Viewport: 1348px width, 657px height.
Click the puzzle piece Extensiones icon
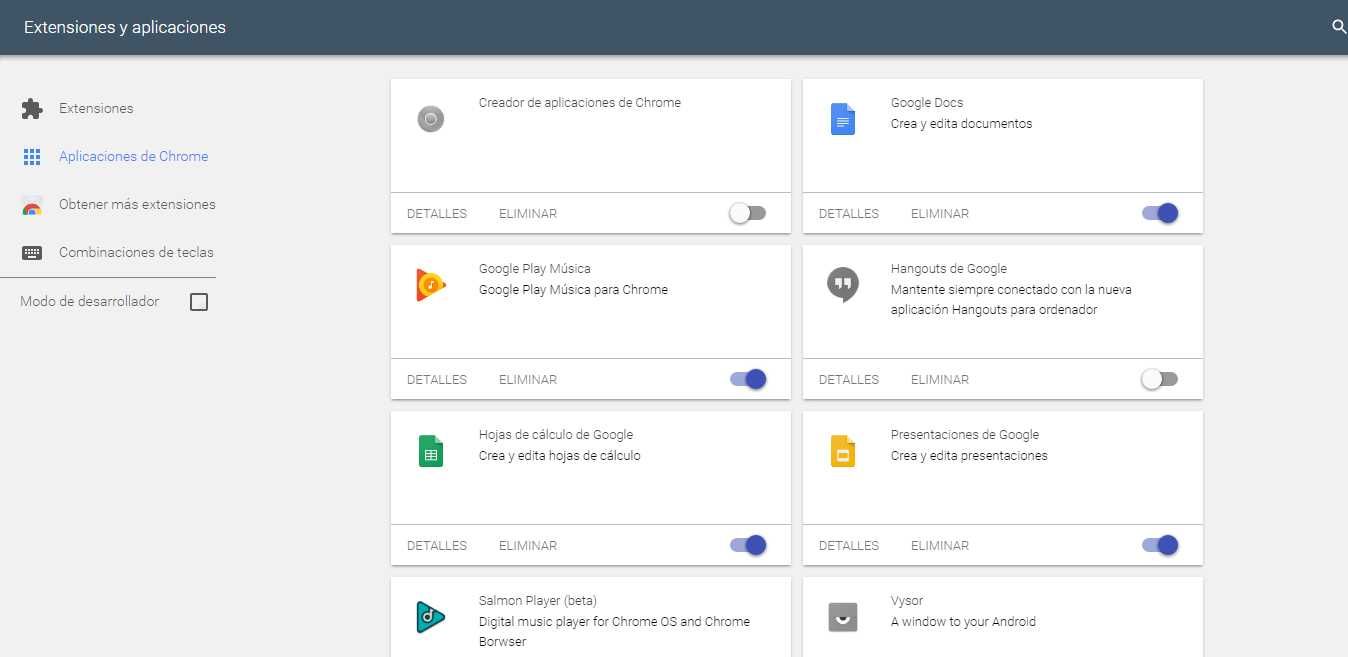32,108
